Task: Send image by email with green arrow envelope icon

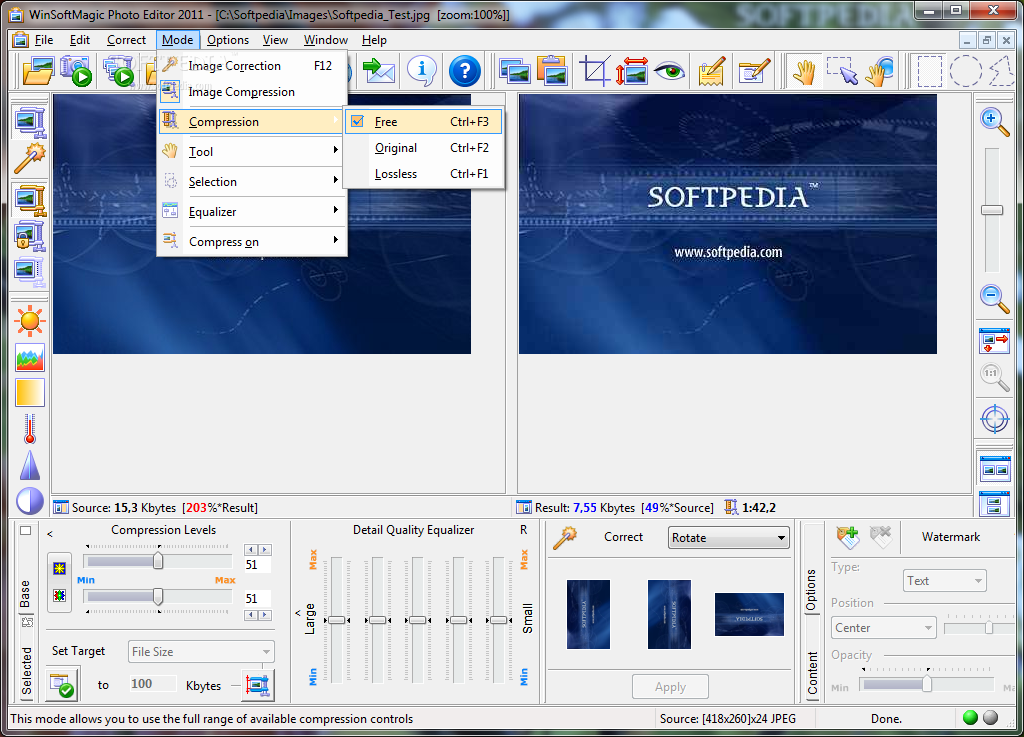Action: click(x=379, y=71)
